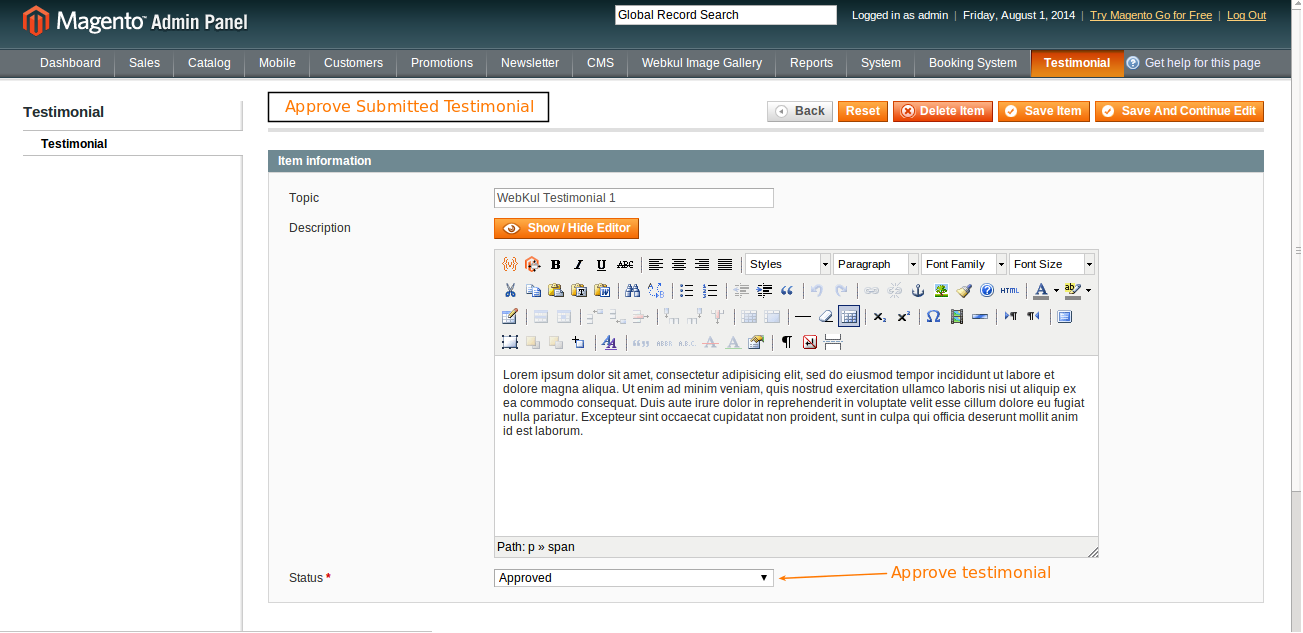The image size is (1303, 633).
Task: Click the Insert Widget icon in editor
Action: (533, 264)
